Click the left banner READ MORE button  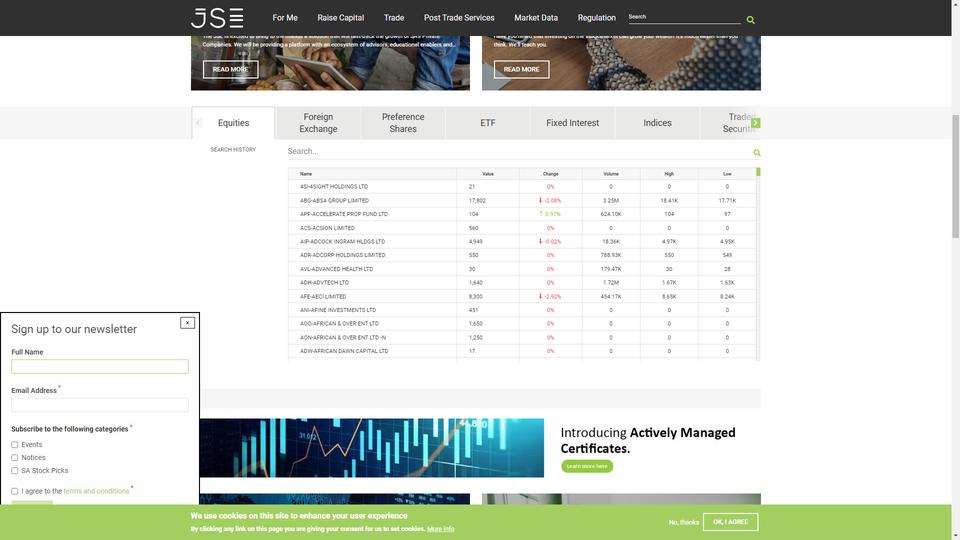point(230,69)
